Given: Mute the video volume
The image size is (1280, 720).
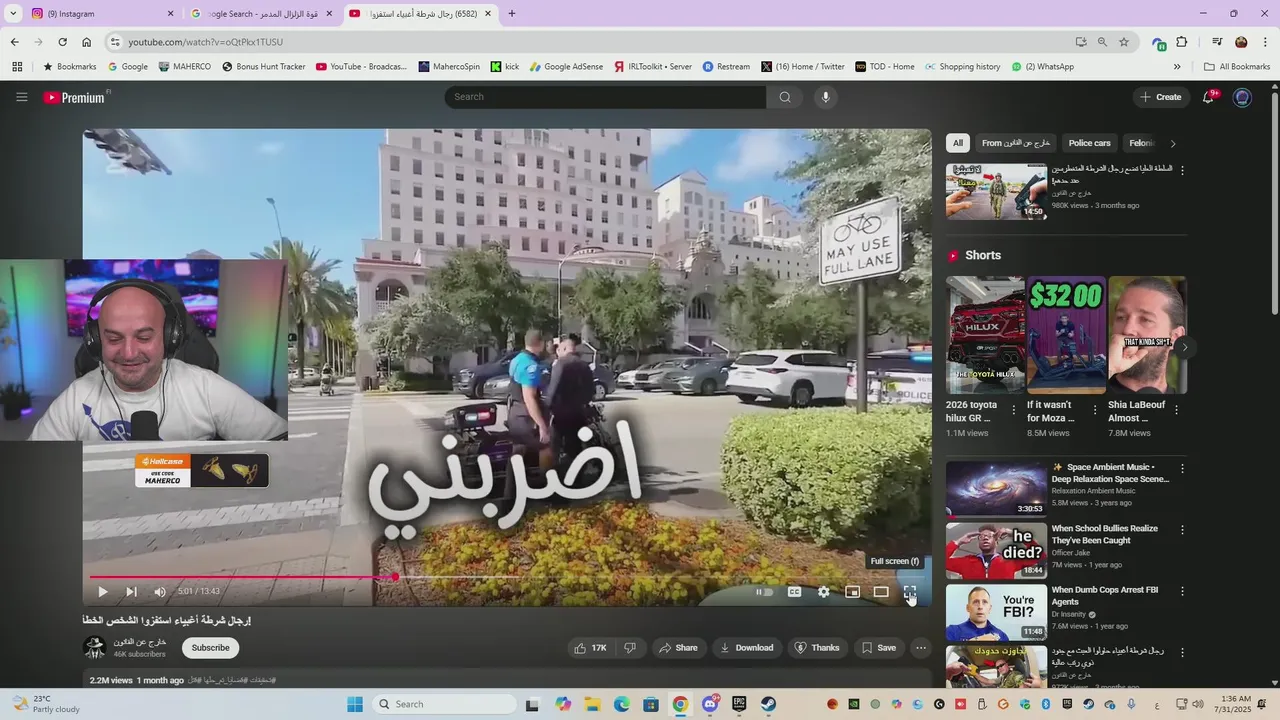Looking at the screenshot, I should coord(160,592).
